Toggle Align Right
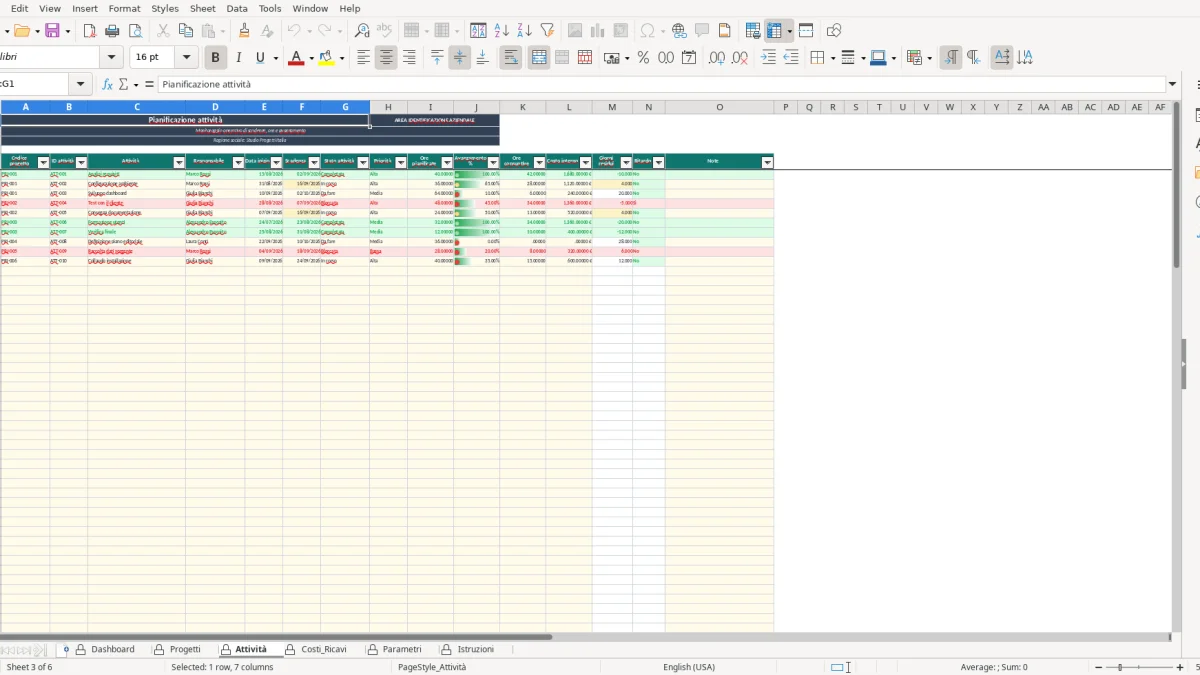Image resolution: width=1200 pixels, height=675 pixels. click(x=409, y=58)
